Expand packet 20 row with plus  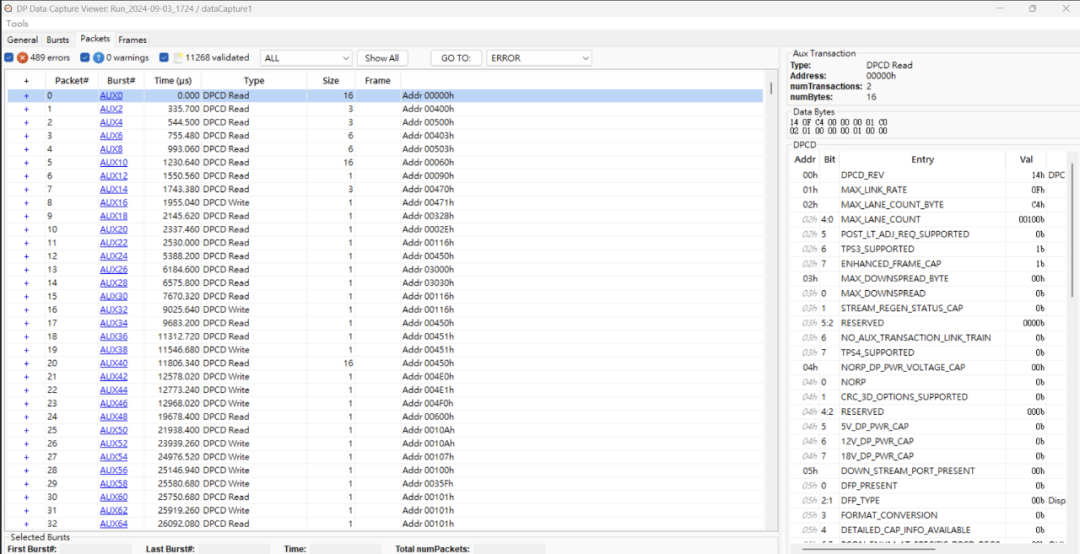pyautogui.click(x=26, y=363)
